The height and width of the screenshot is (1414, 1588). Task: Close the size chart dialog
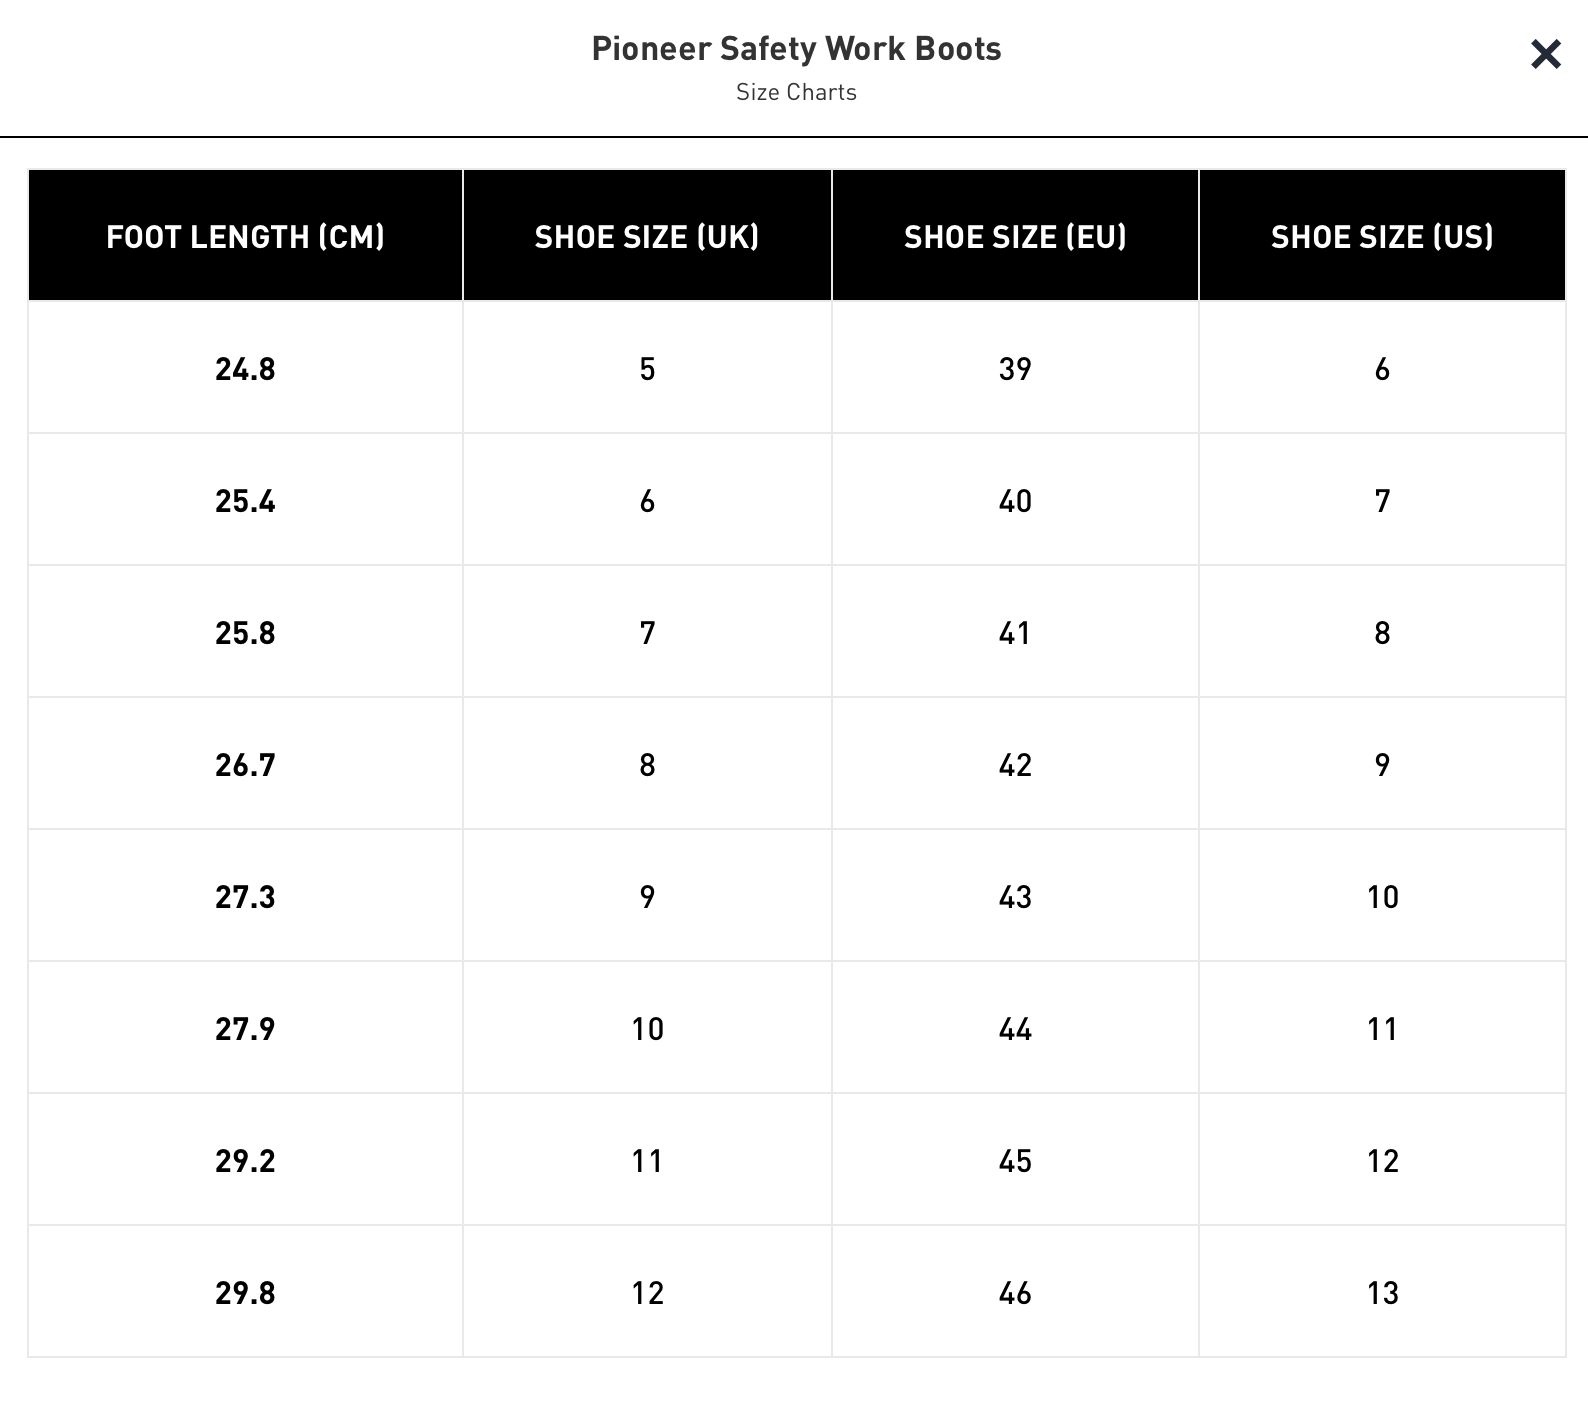coord(1545,54)
